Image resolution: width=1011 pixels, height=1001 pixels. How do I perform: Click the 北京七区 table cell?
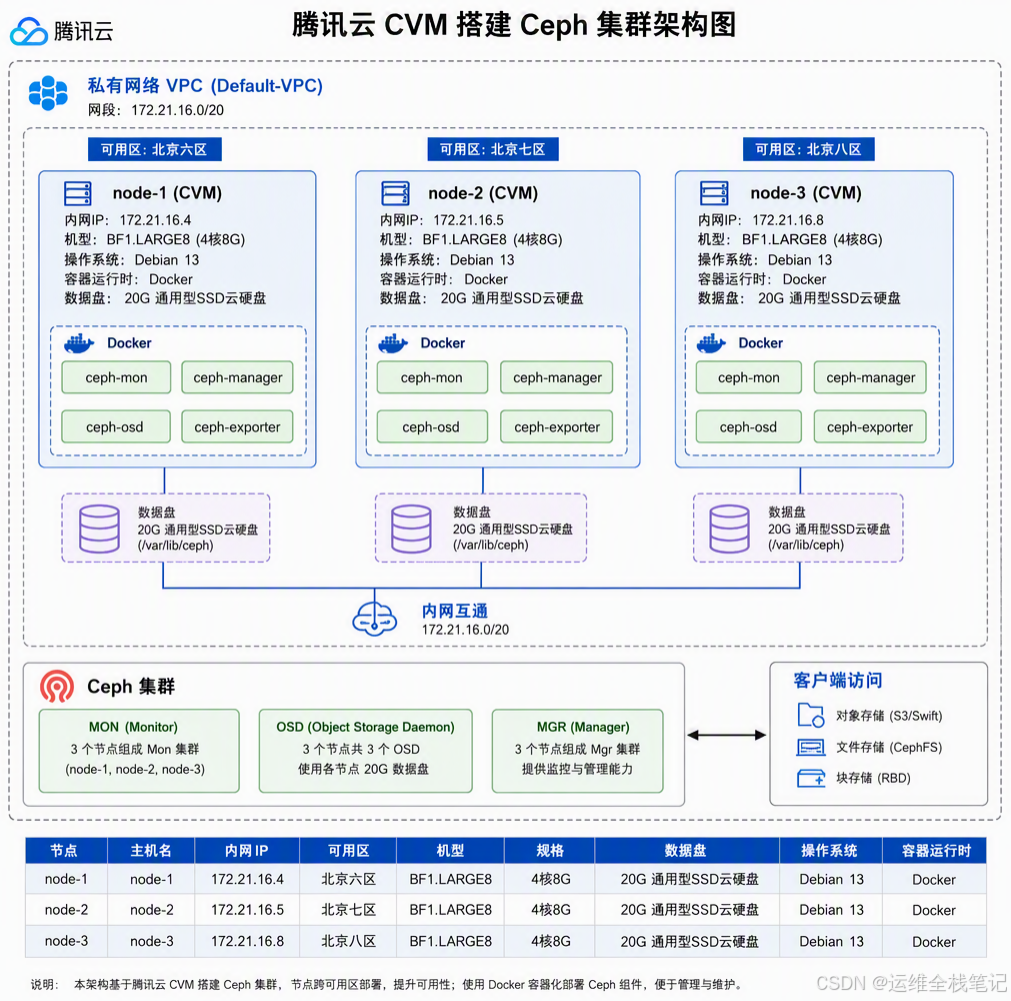pos(348,910)
